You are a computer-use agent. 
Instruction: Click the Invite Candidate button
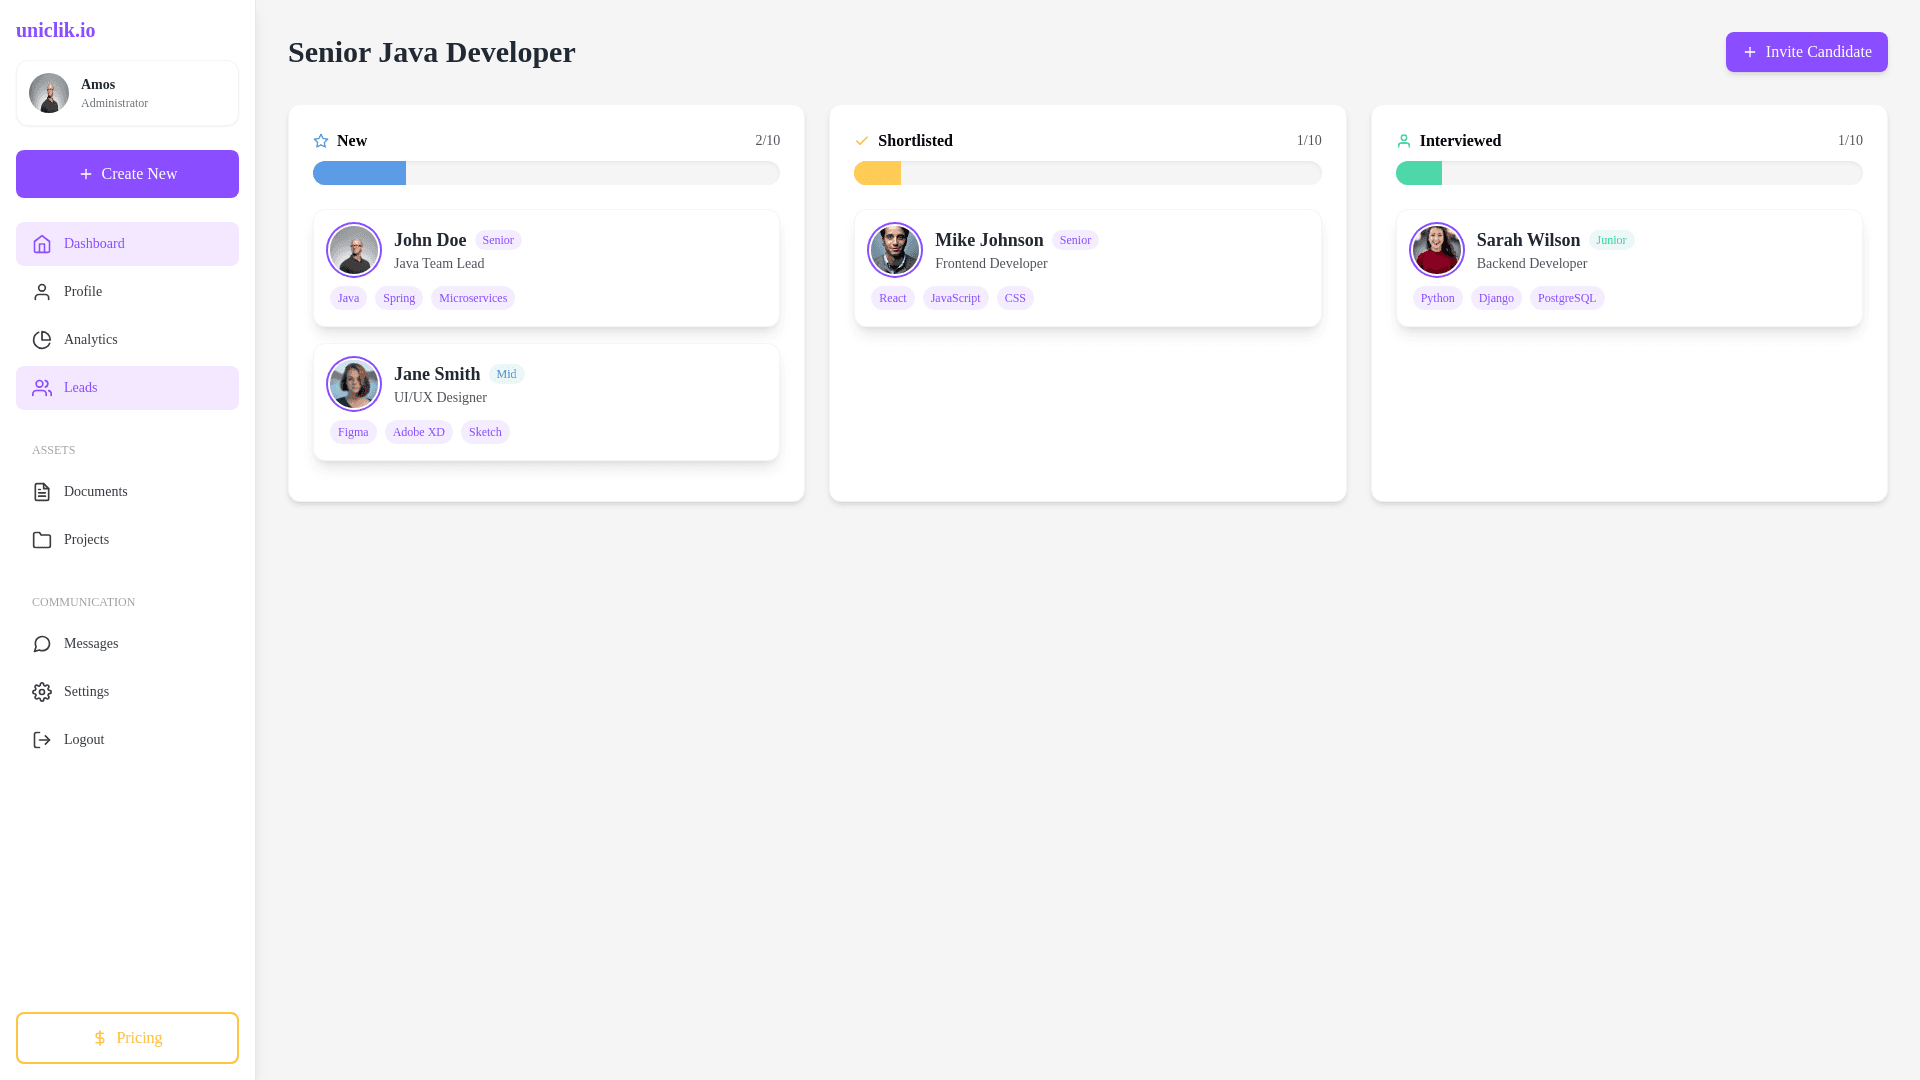[1806, 52]
